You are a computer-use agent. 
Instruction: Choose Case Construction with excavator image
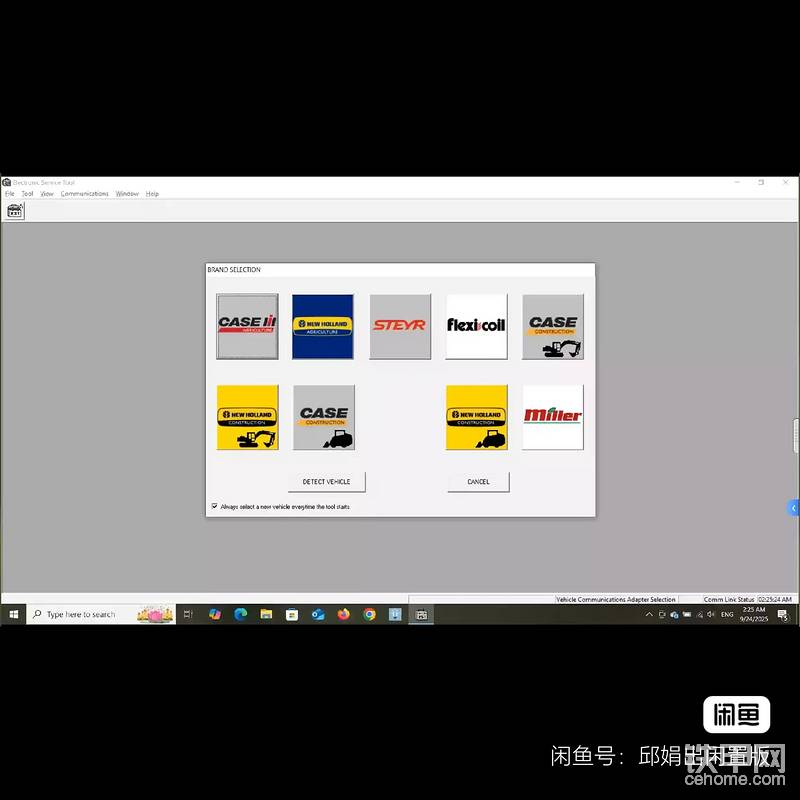(x=553, y=326)
